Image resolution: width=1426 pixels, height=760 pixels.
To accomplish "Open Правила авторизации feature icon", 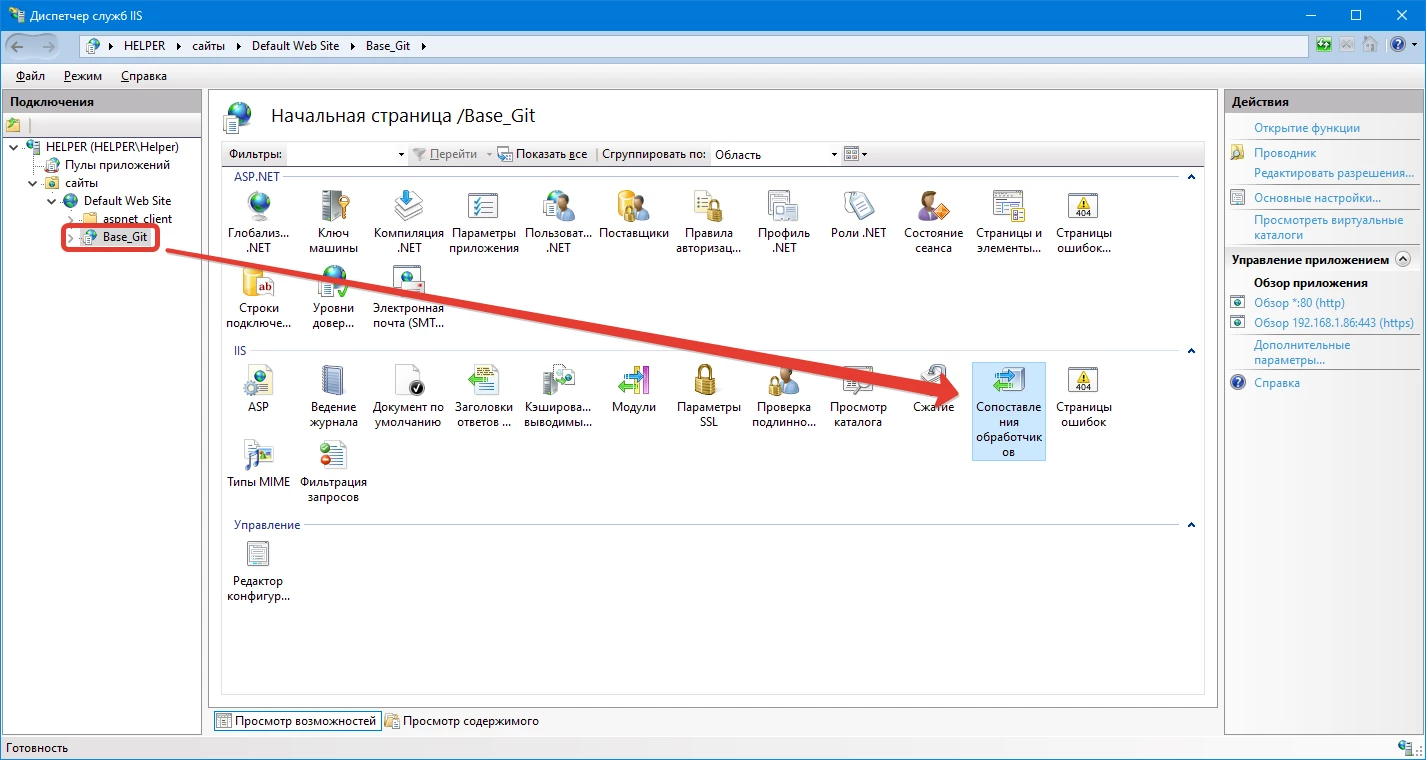I will 709,221.
